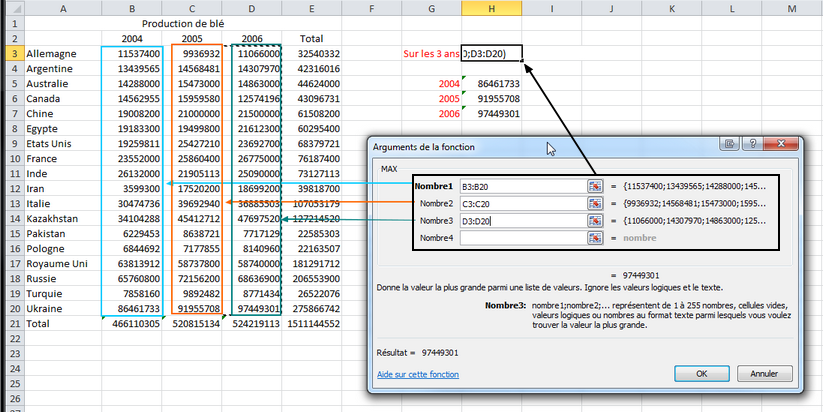Click the cell with value 72156200
The width and height of the screenshot is (823, 412).
point(192,279)
